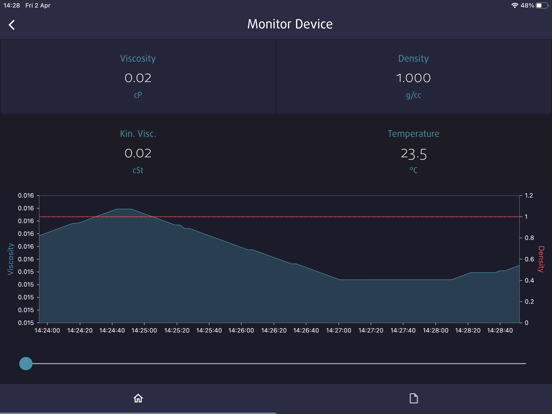
Task: Tap the cSt unit label
Action: click(138, 170)
